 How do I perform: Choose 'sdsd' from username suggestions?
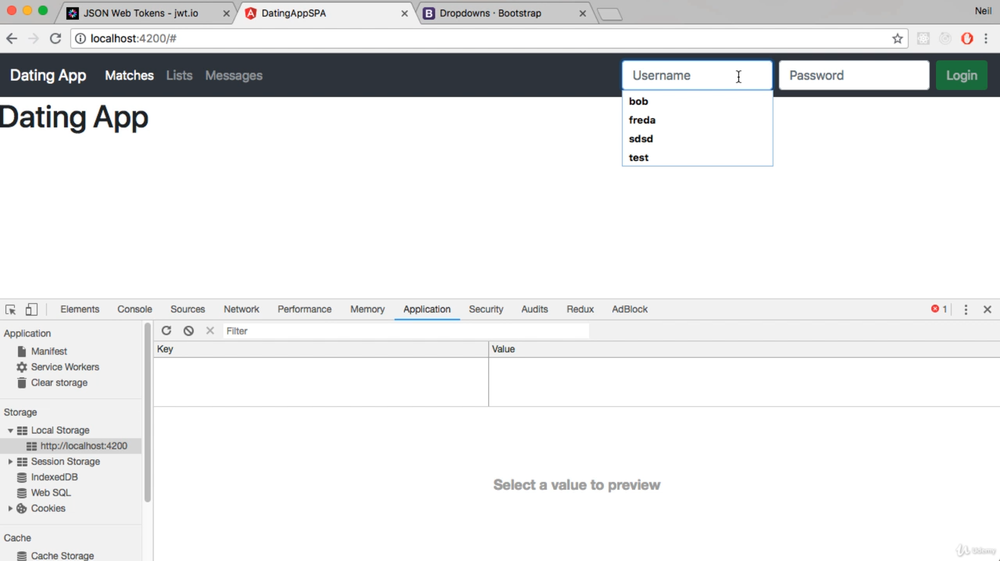coord(697,139)
